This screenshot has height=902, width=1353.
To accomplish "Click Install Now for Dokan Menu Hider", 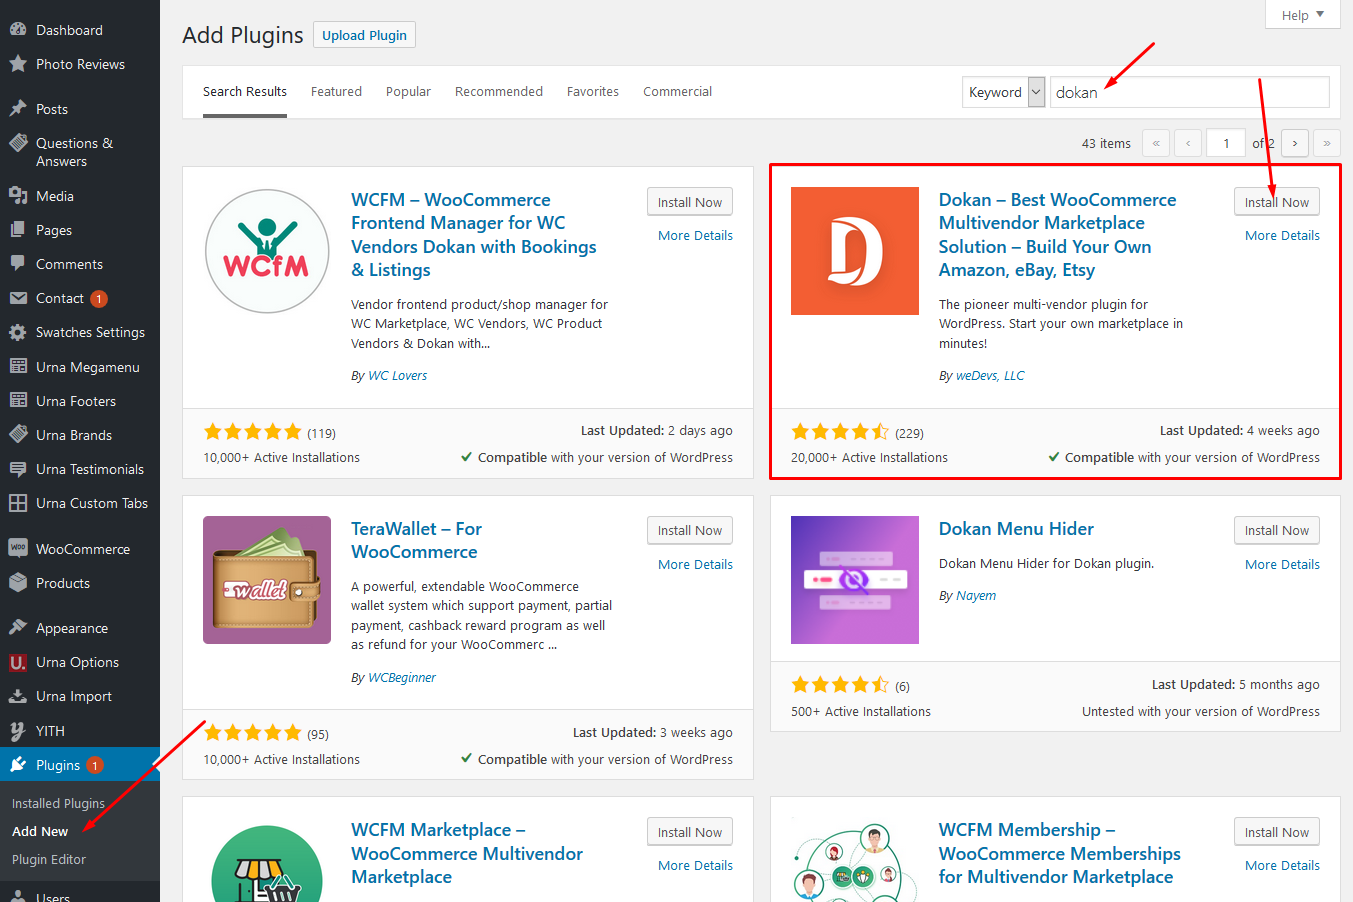I will pos(1277,530).
